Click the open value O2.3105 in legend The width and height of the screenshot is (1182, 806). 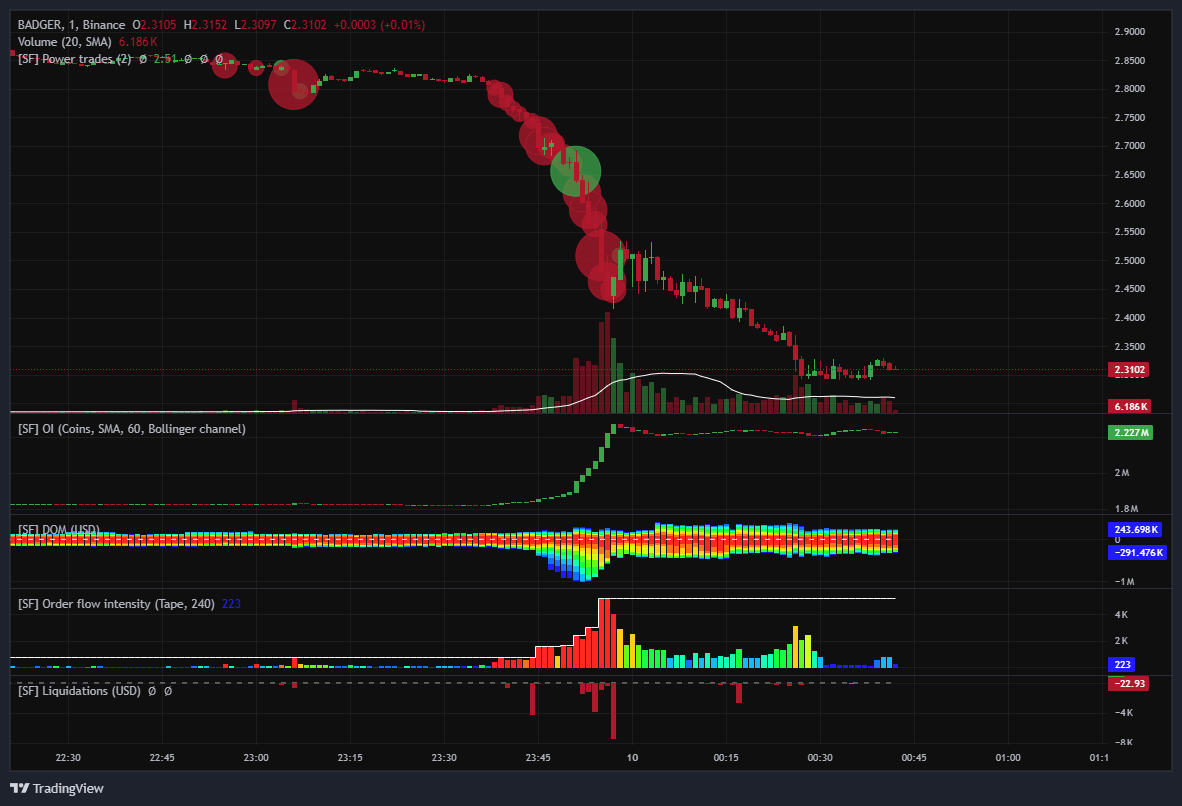point(154,25)
